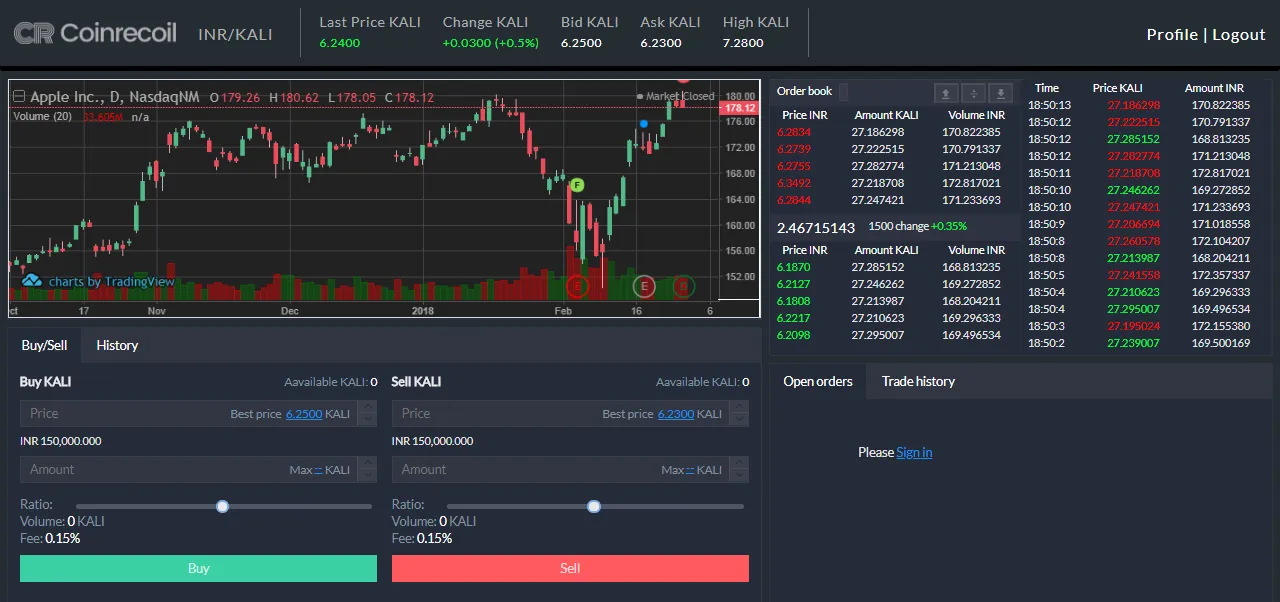This screenshot has width=1280, height=602.
Task: Click the Volume (20) indicator label
Action: point(42,117)
